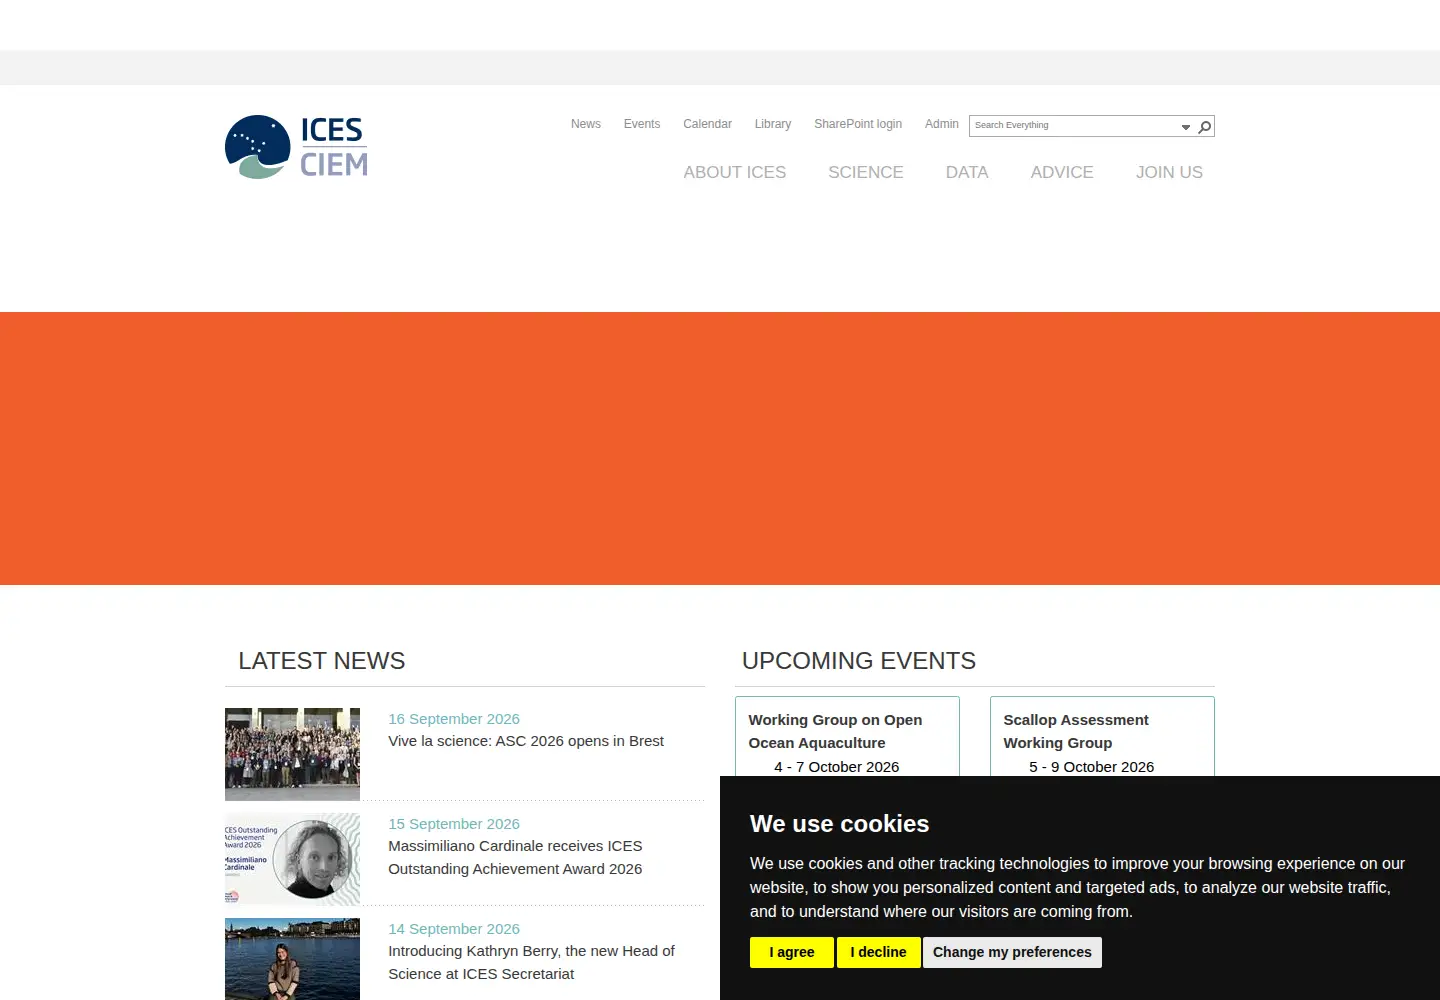Open the JOIN US menu
The width and height of the screenshot is (1440, 1000).
[1169, 172]
